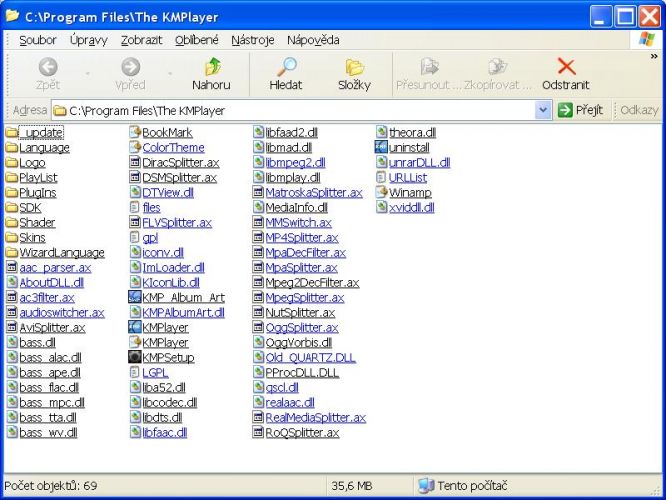Open the Oblíbené menu
This screenshot has width=666, height=500.
click(197, 40)
